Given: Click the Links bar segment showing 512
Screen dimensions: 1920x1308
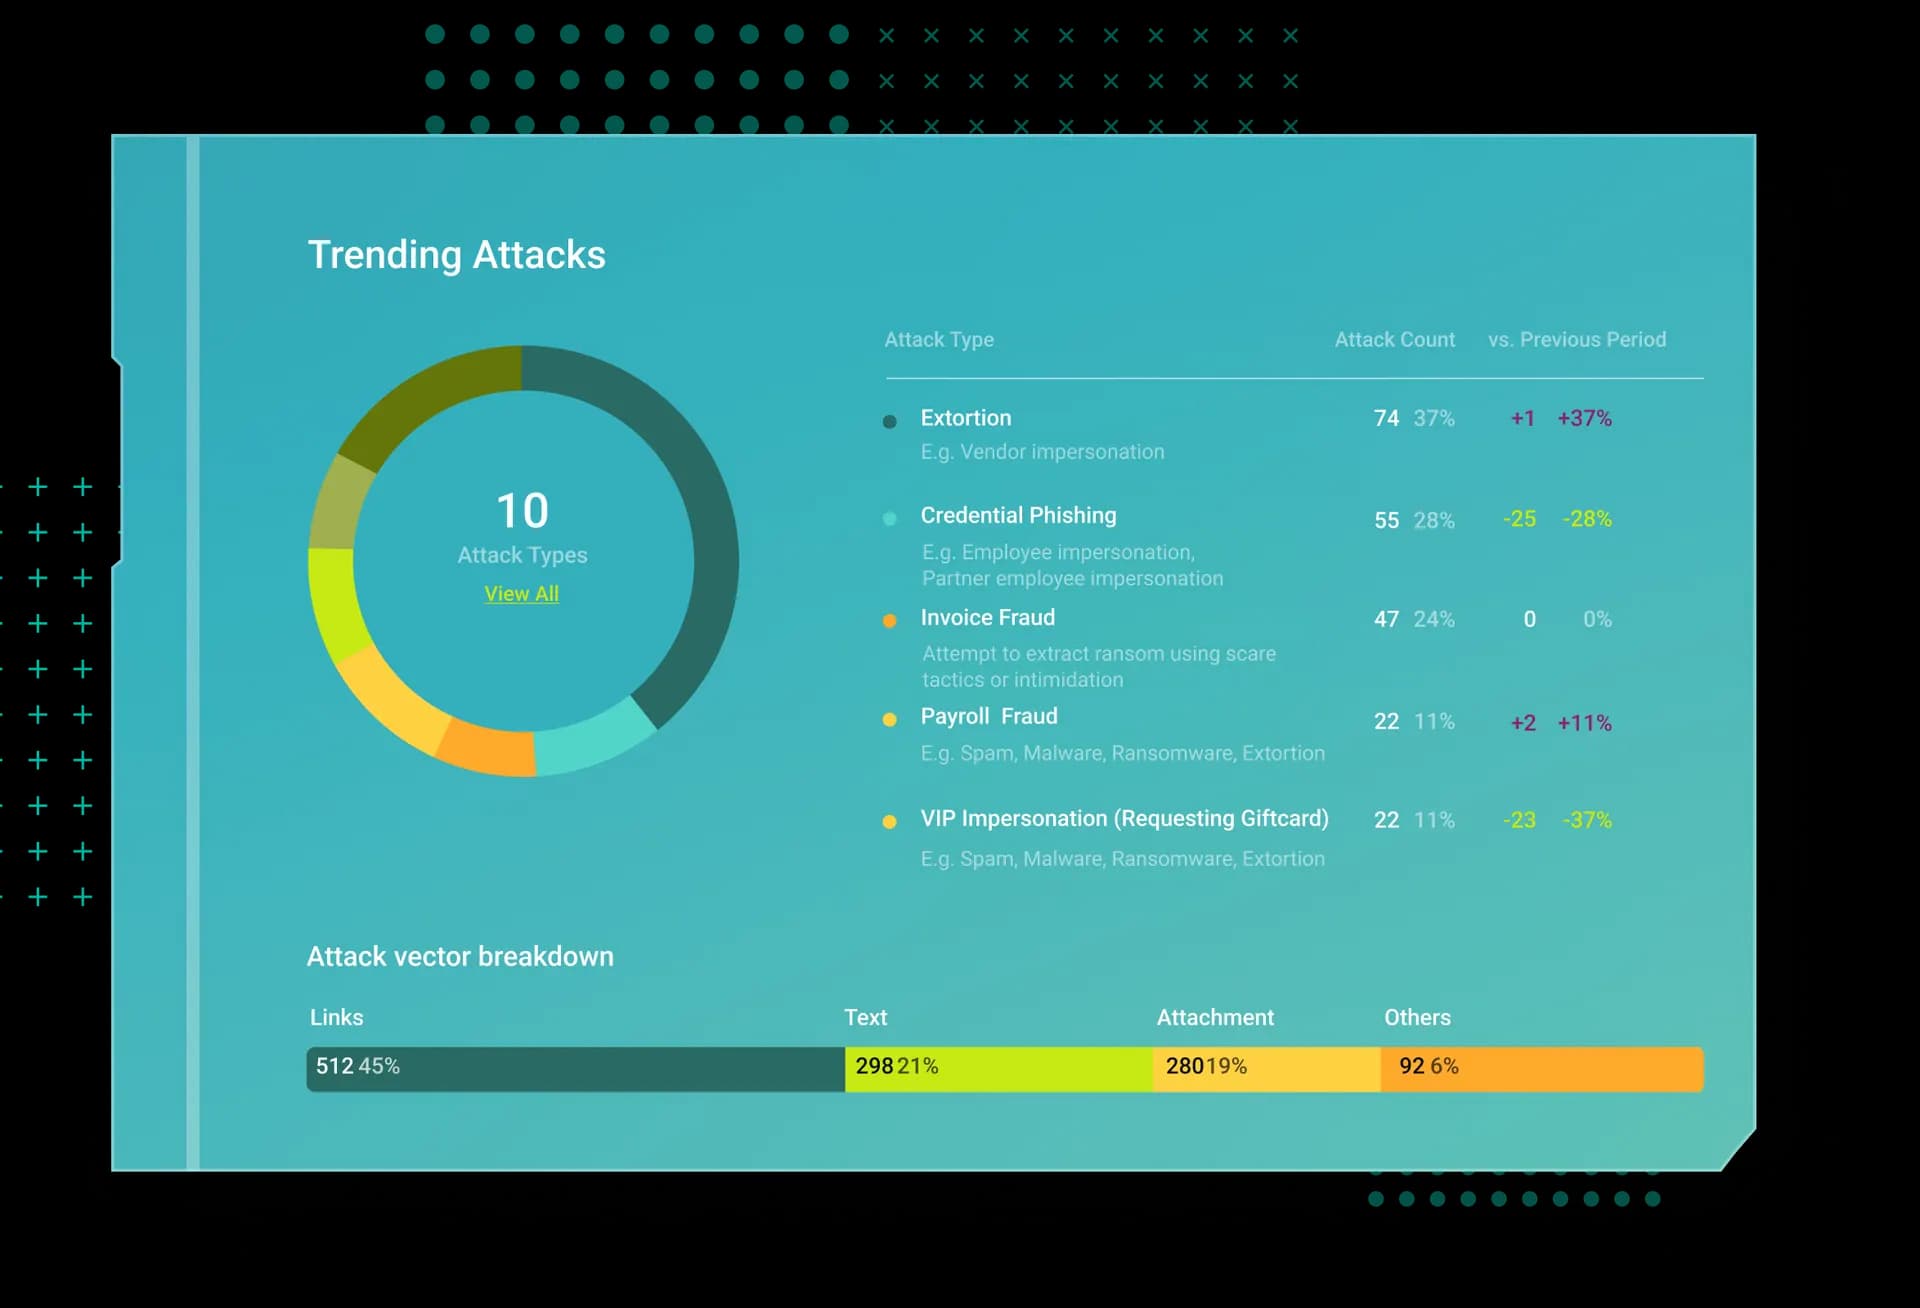Looking at the screenshot, I should point(575,1069).
